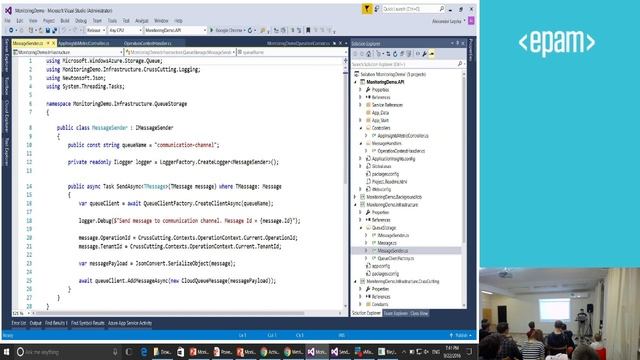
Task: Open the File menu
Action: [7, 20]
